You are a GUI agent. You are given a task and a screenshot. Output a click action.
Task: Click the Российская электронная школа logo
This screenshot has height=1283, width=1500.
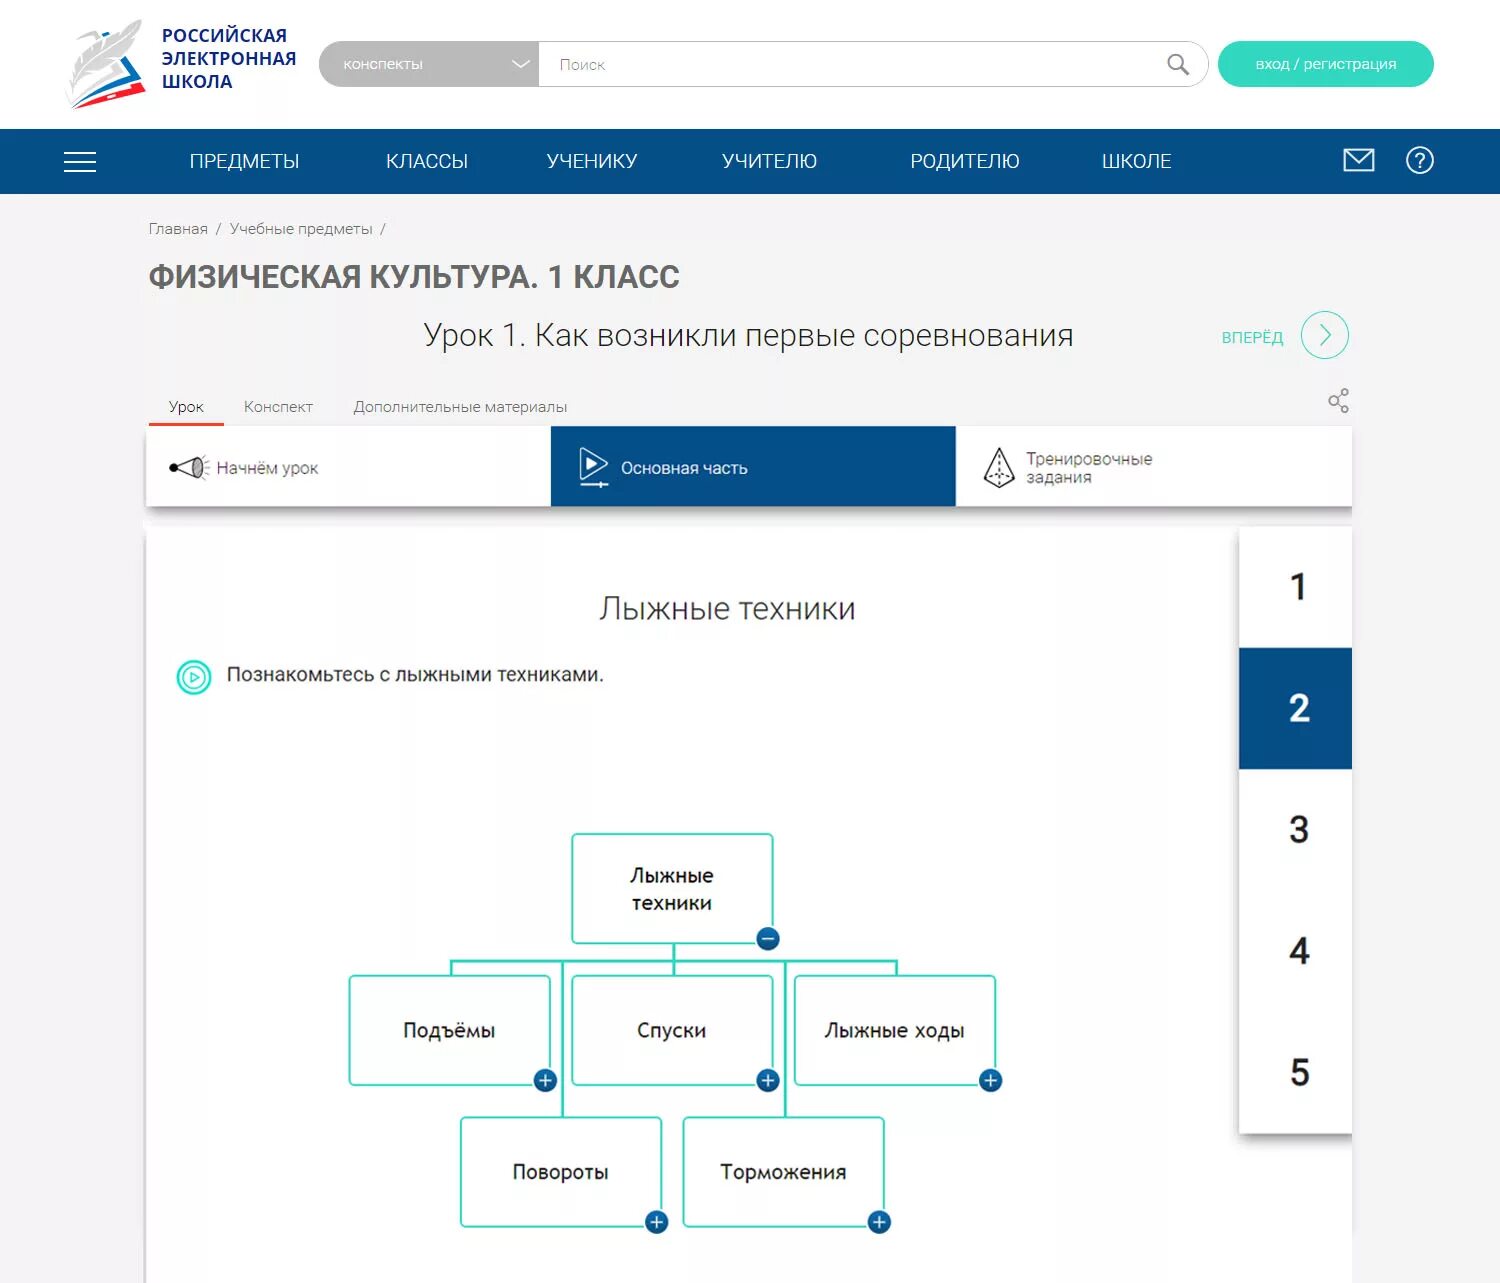click(181, 63)
